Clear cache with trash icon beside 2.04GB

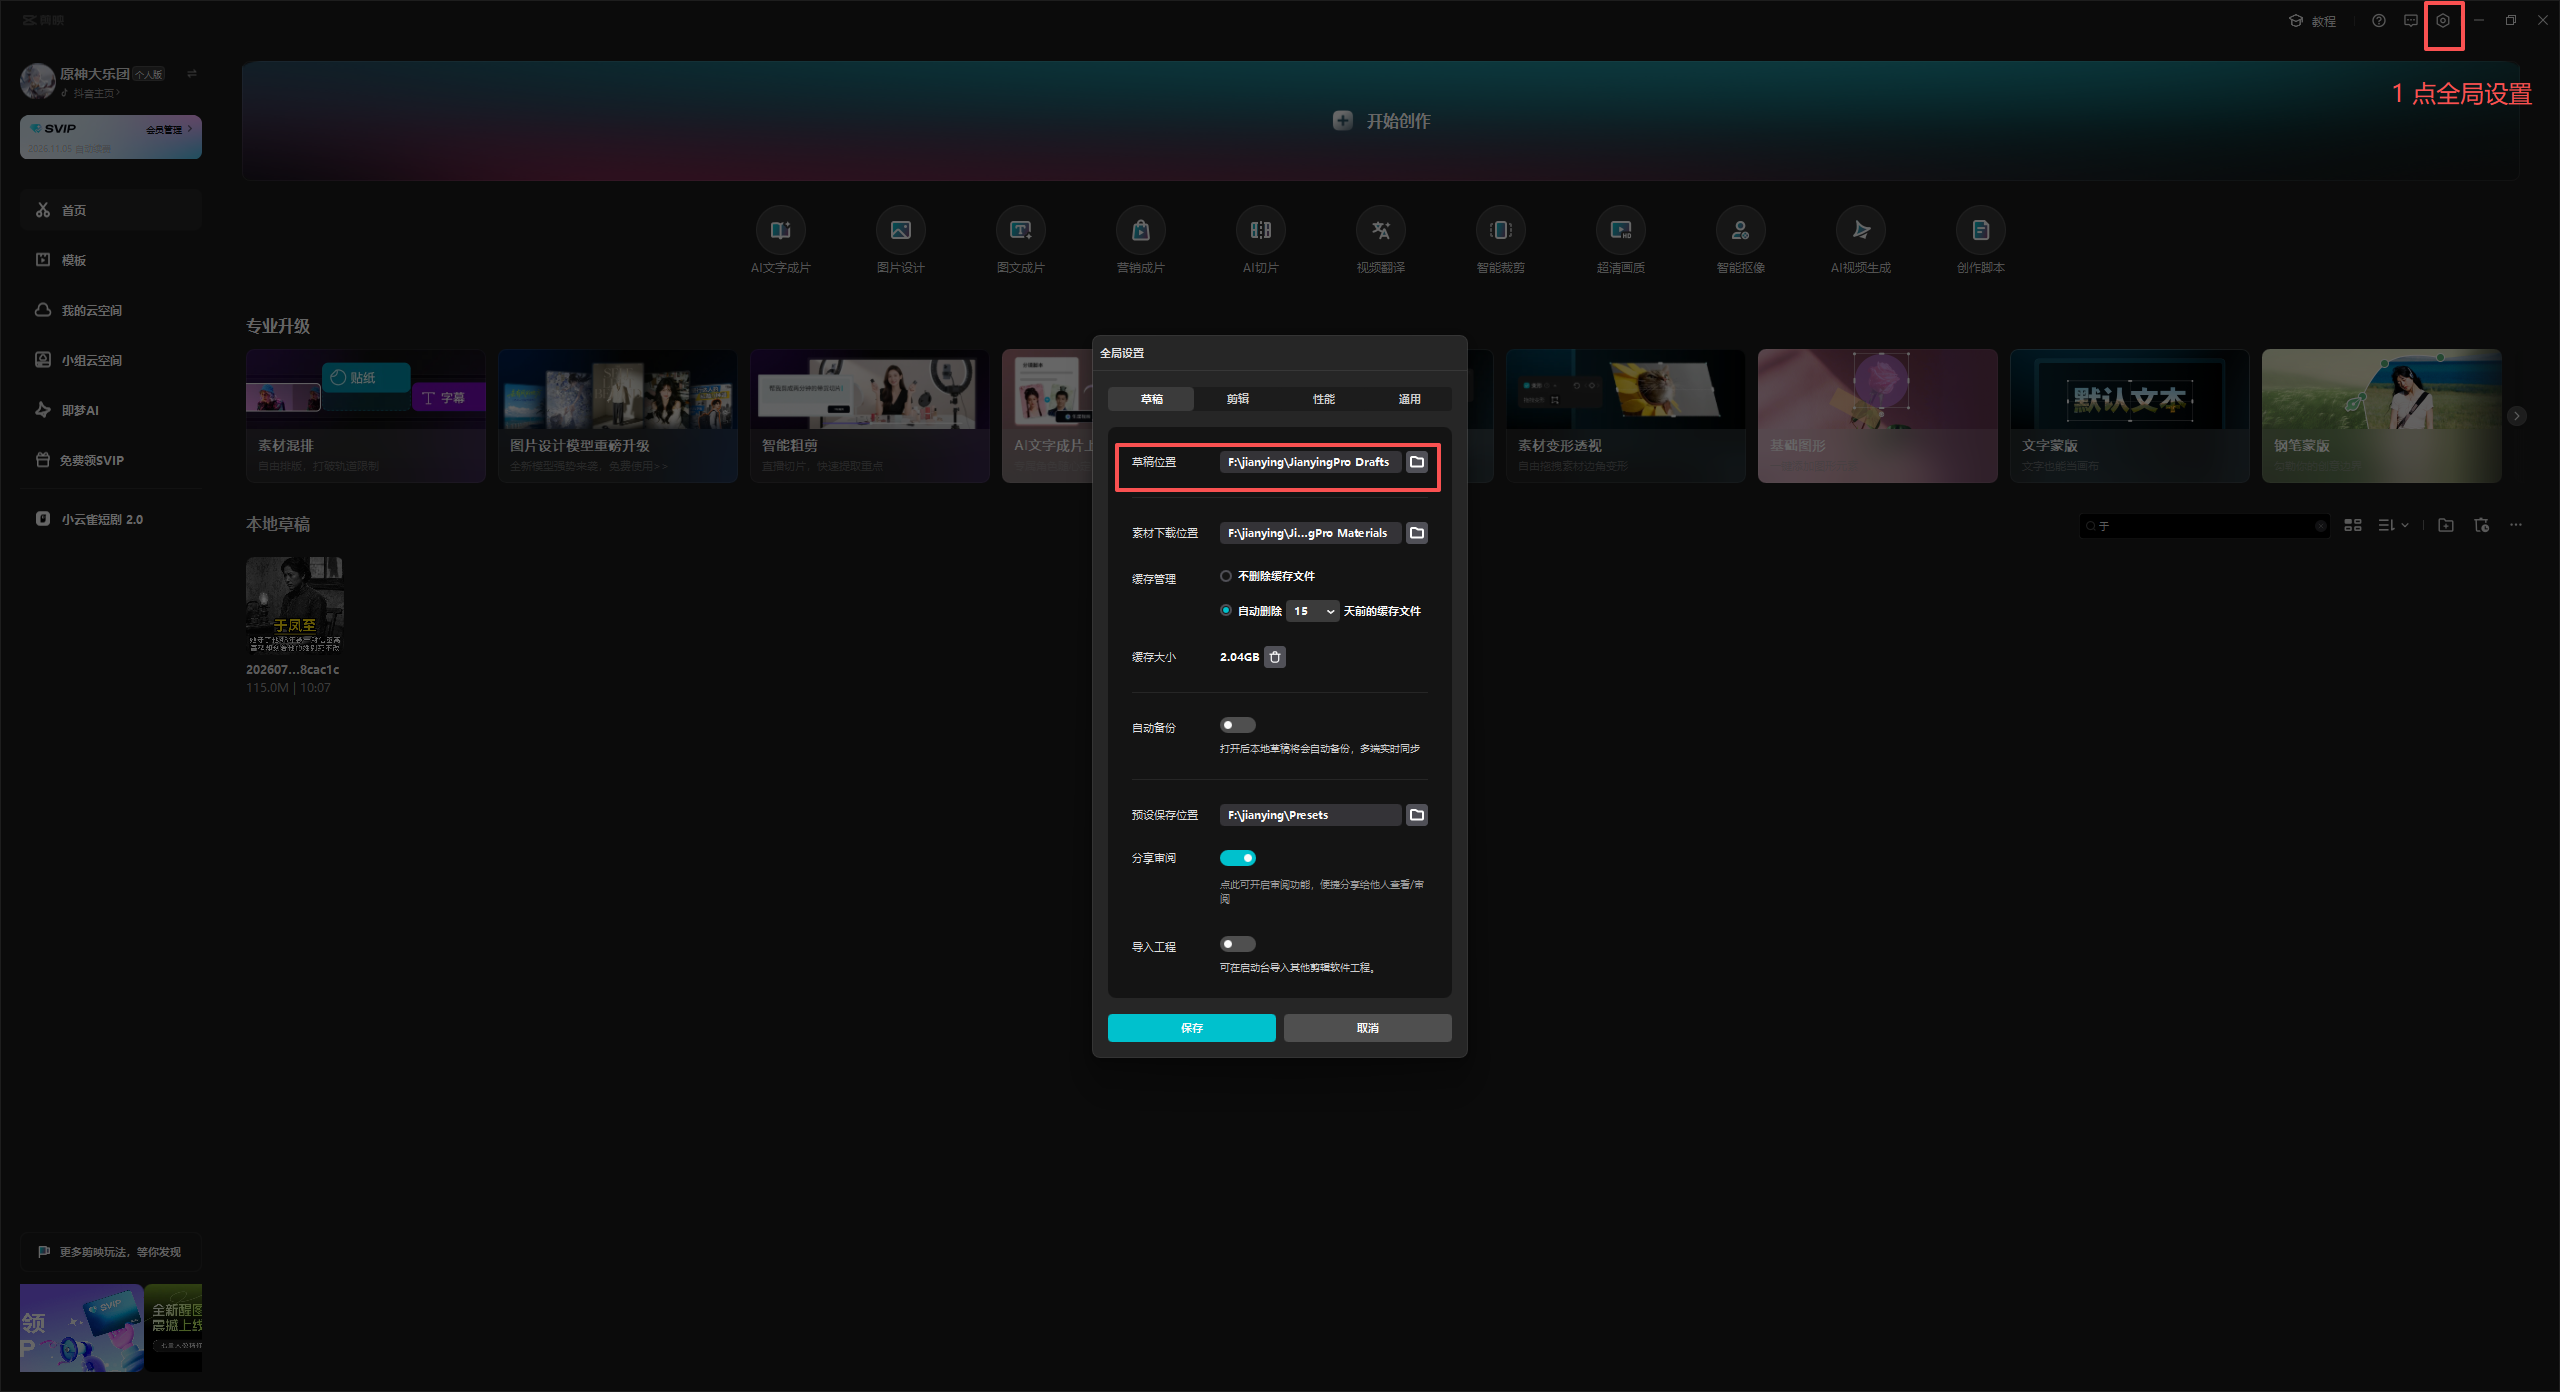[x=1275, y=657]
